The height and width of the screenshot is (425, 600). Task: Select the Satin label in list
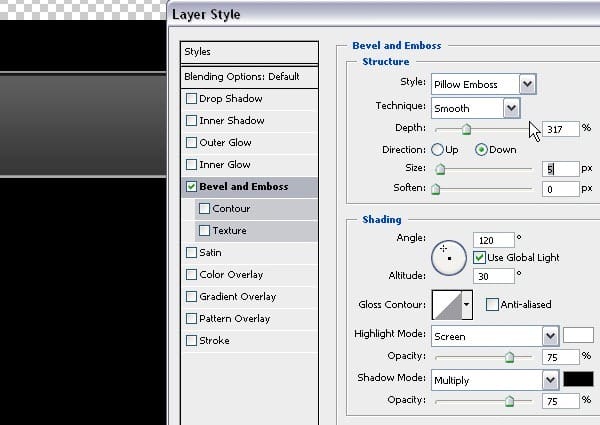pyautogui.click(x=210, y=253)
